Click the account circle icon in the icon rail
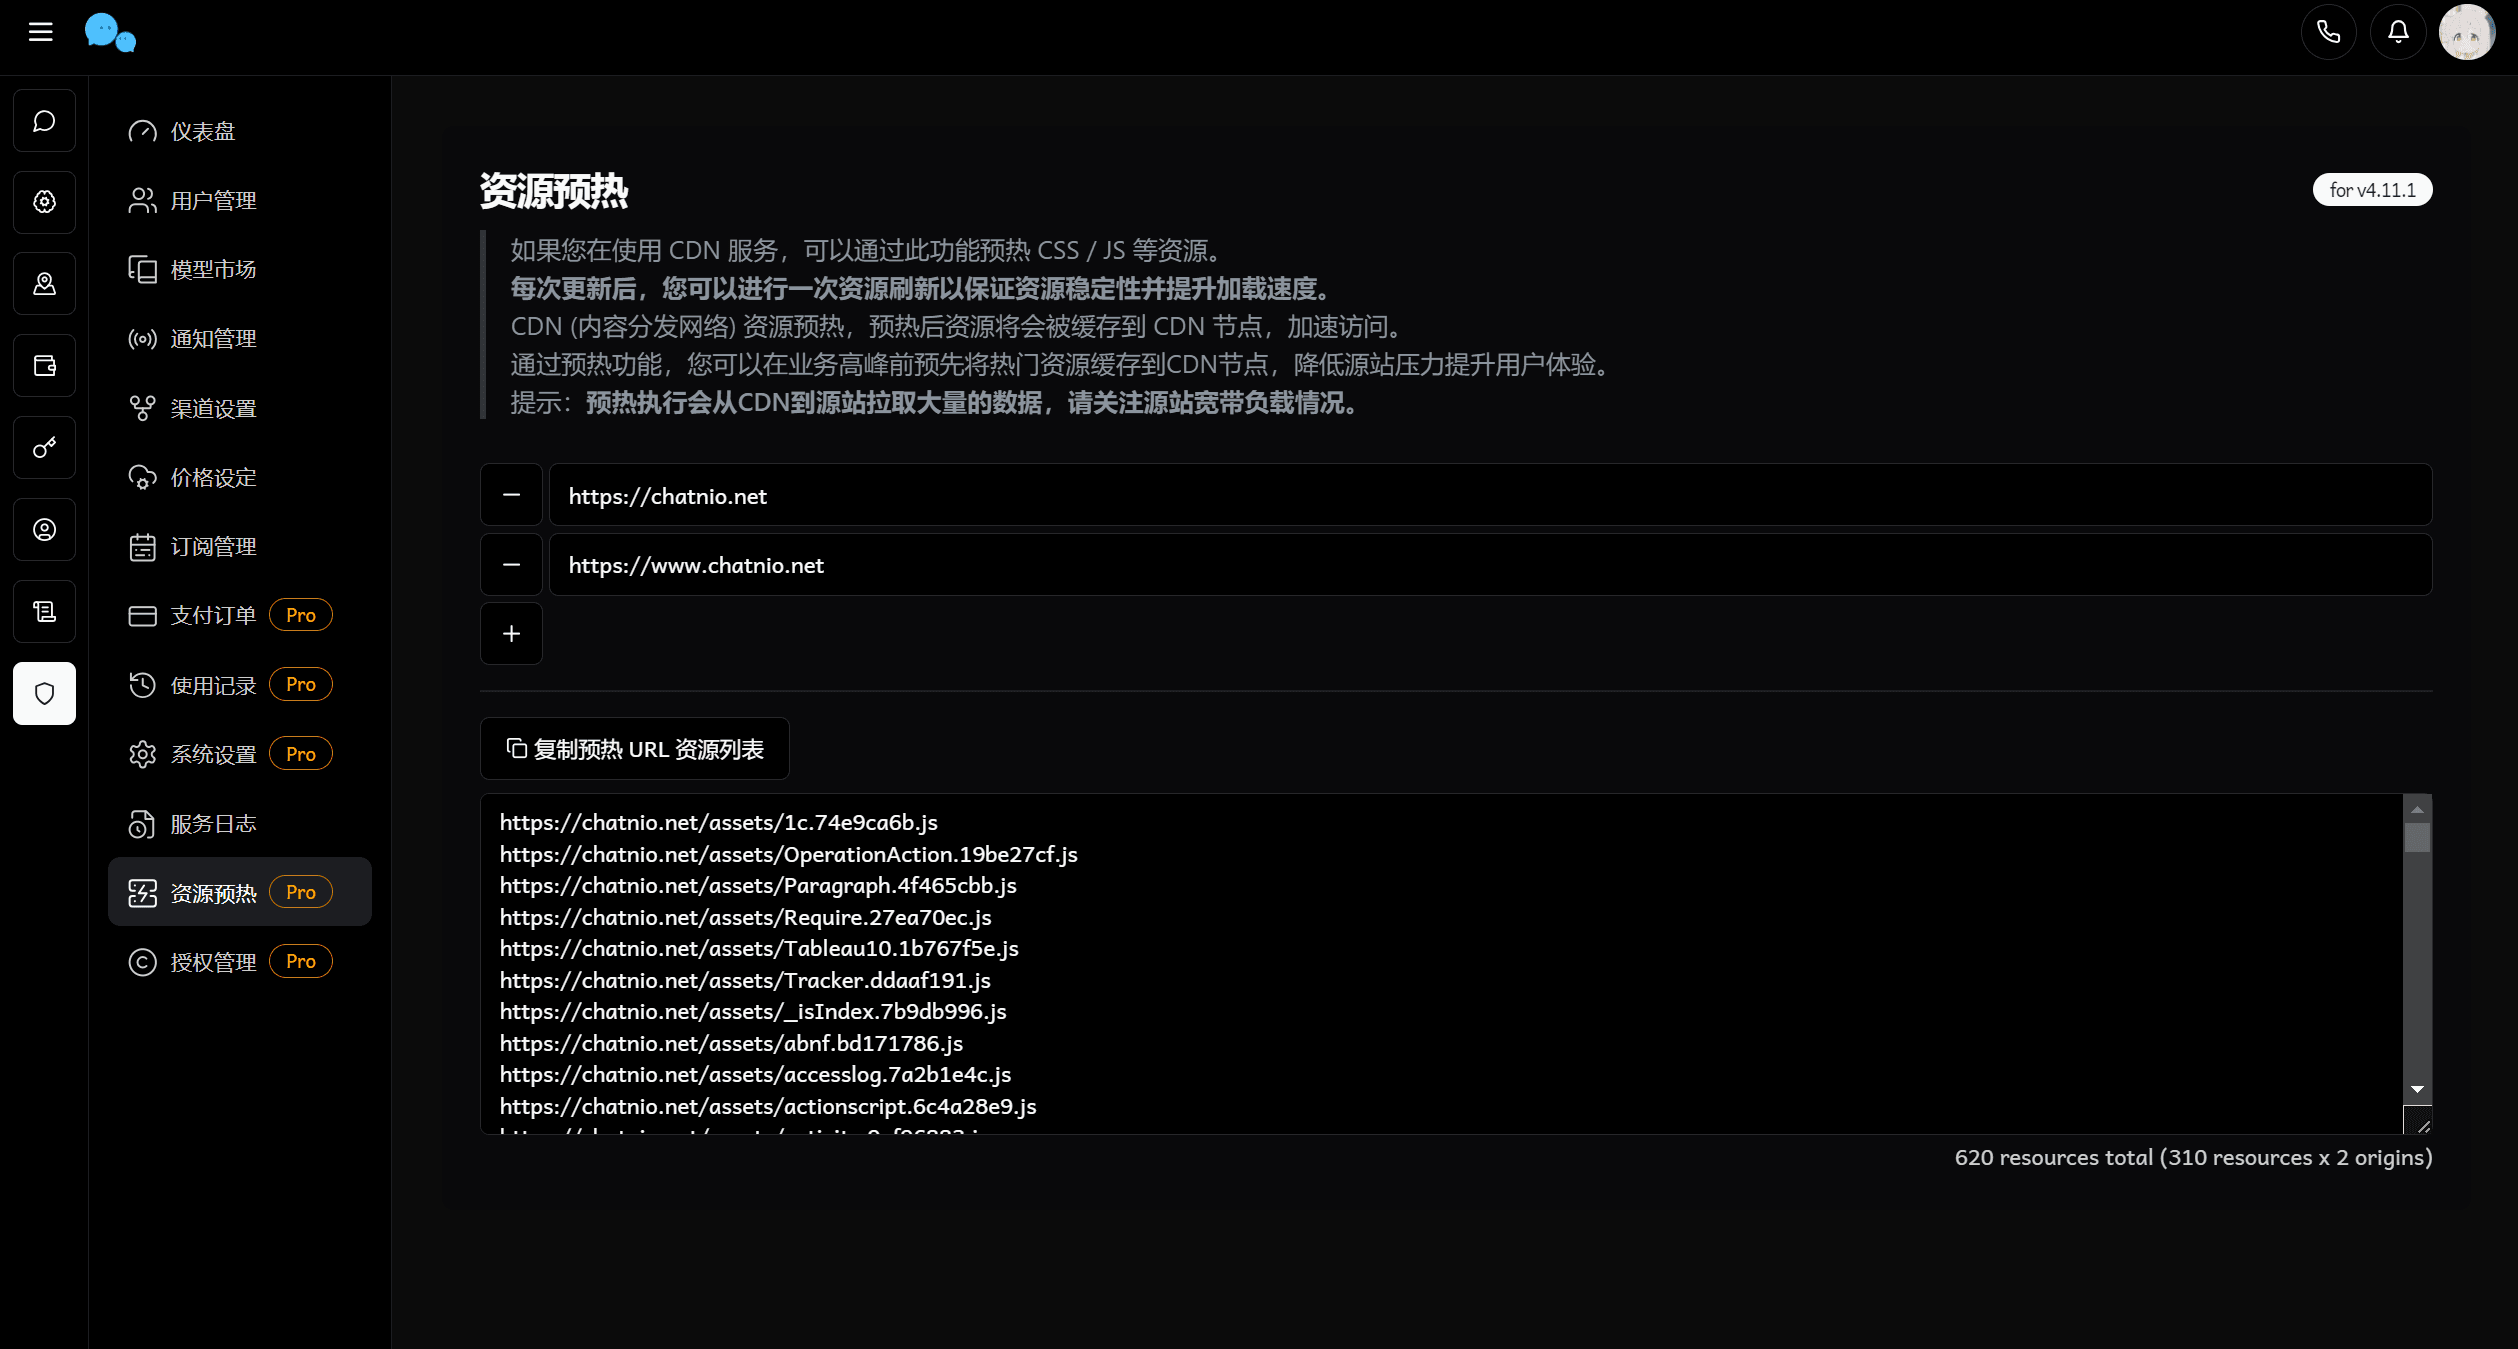 pos(44,530)
